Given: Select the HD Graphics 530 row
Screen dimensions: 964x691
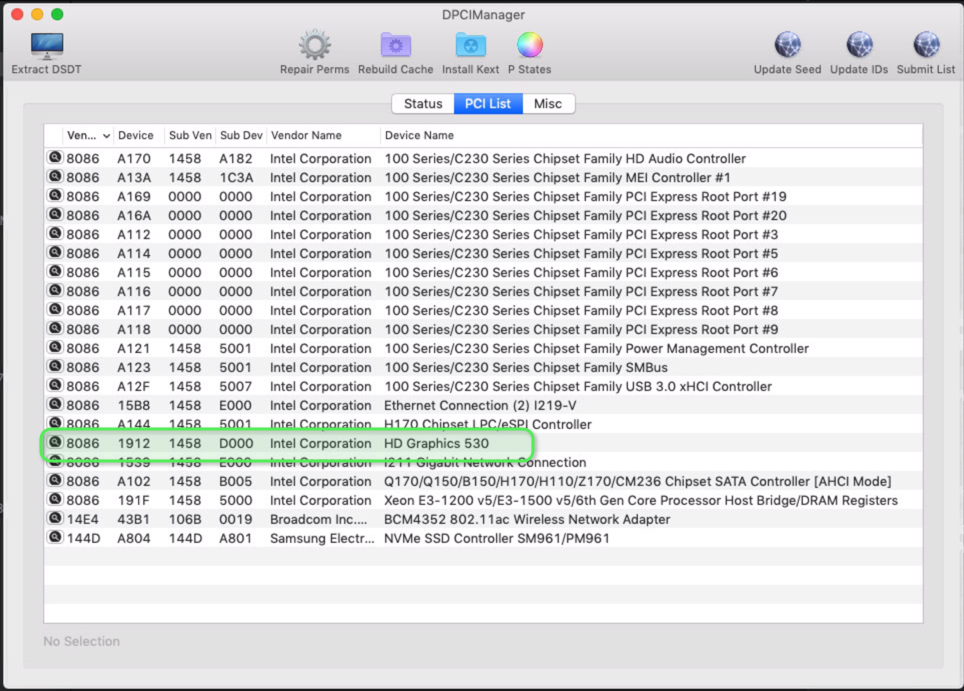Looking at the screenshot, I should tap(437, 443).
